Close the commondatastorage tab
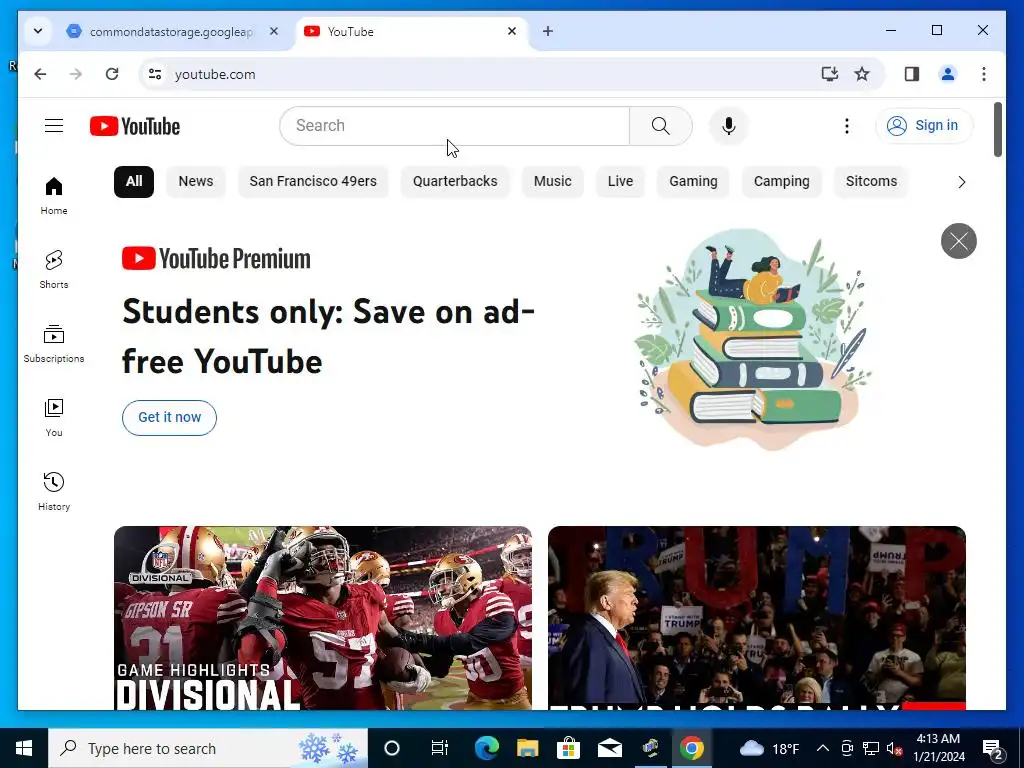 pyautogui.click(x=274, y=31)
